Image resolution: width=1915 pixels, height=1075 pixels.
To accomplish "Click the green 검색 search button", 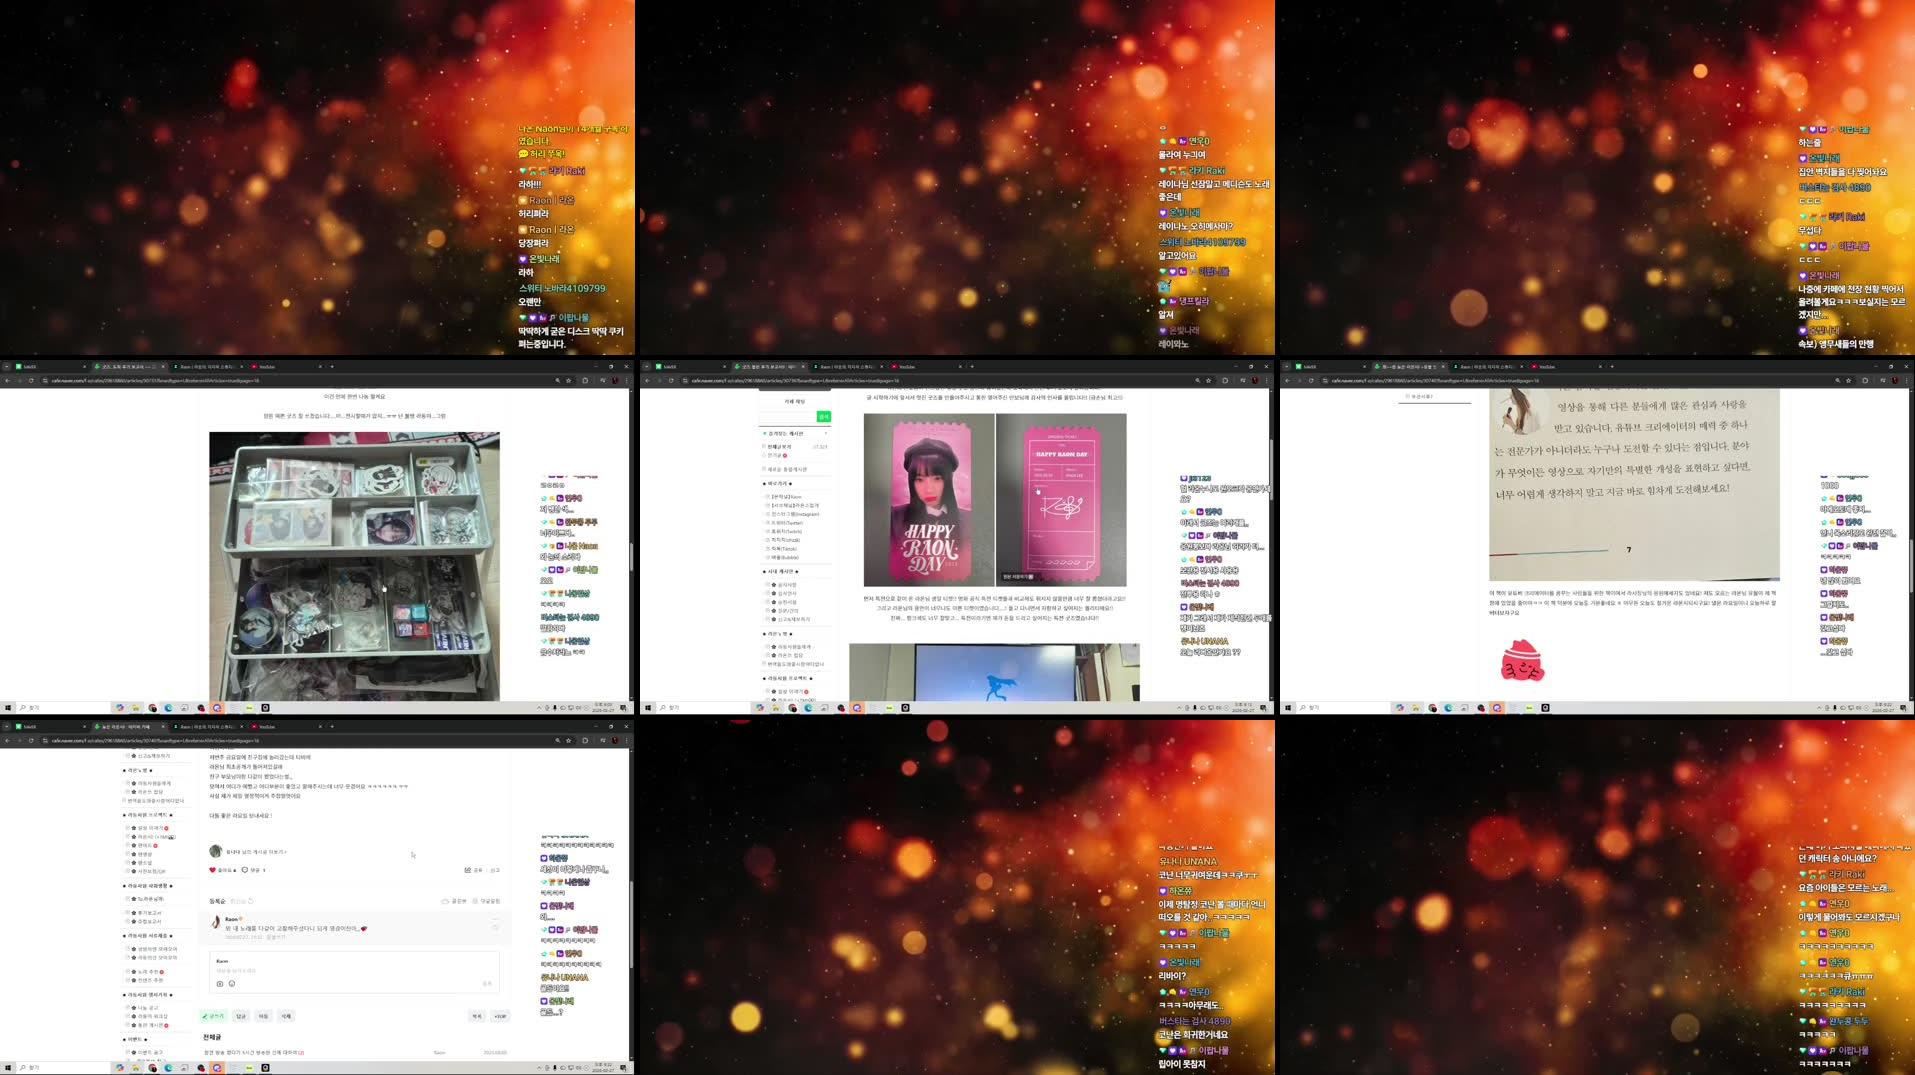I will pos(824,417).
